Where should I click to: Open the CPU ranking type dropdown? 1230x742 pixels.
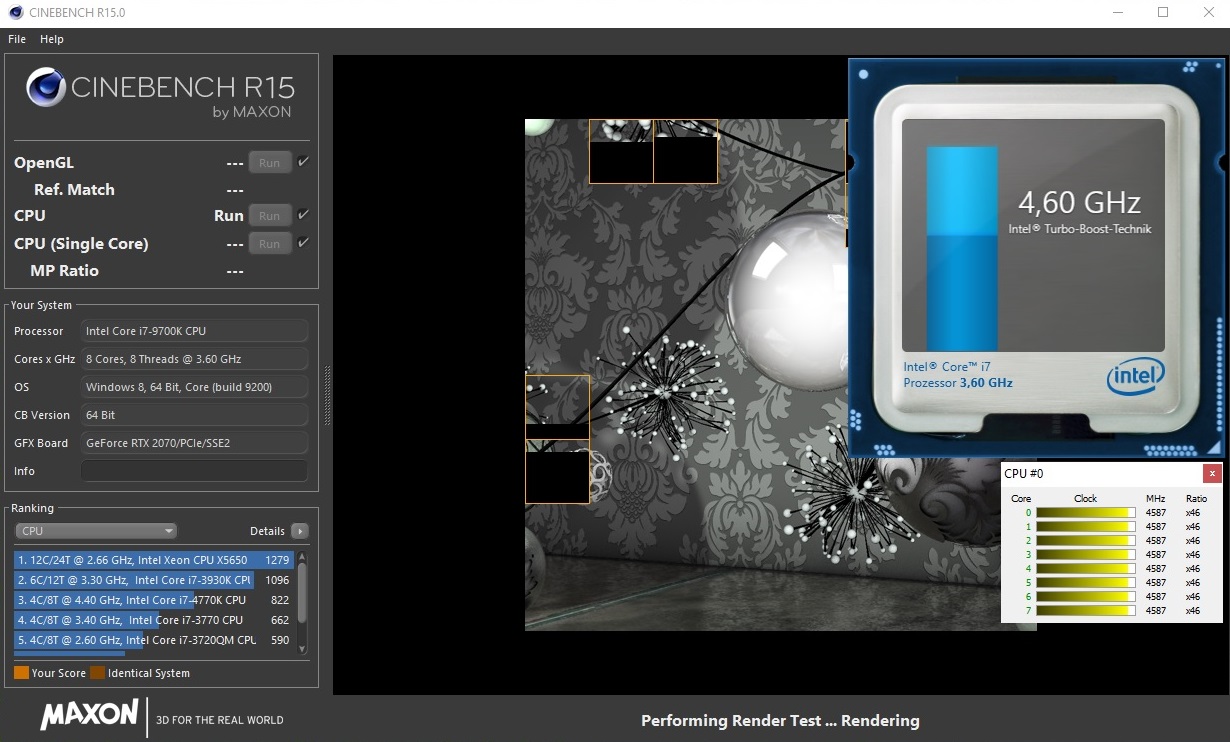pos(96,531)
